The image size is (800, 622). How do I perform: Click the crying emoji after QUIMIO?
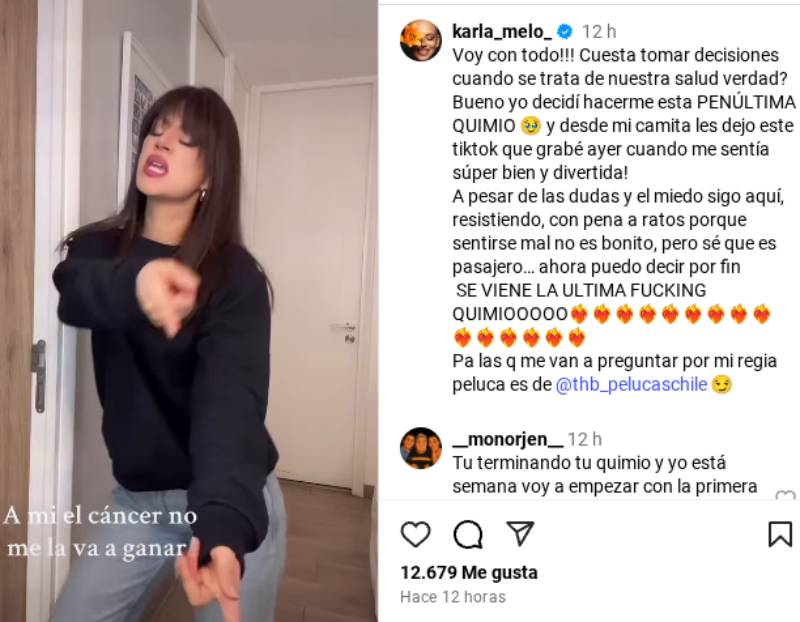point(531,126)
